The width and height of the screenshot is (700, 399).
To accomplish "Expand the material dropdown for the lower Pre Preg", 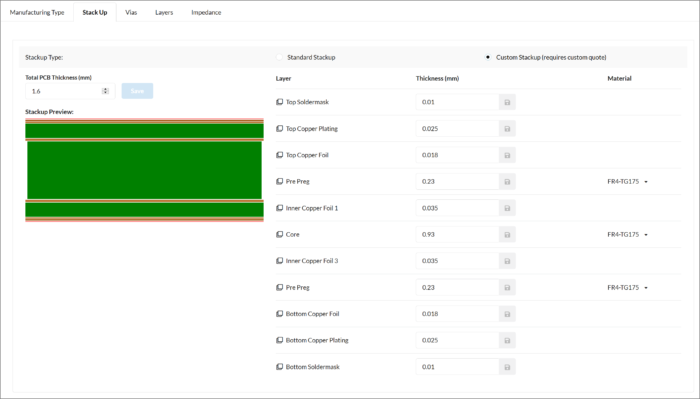I will pos(628,288).
